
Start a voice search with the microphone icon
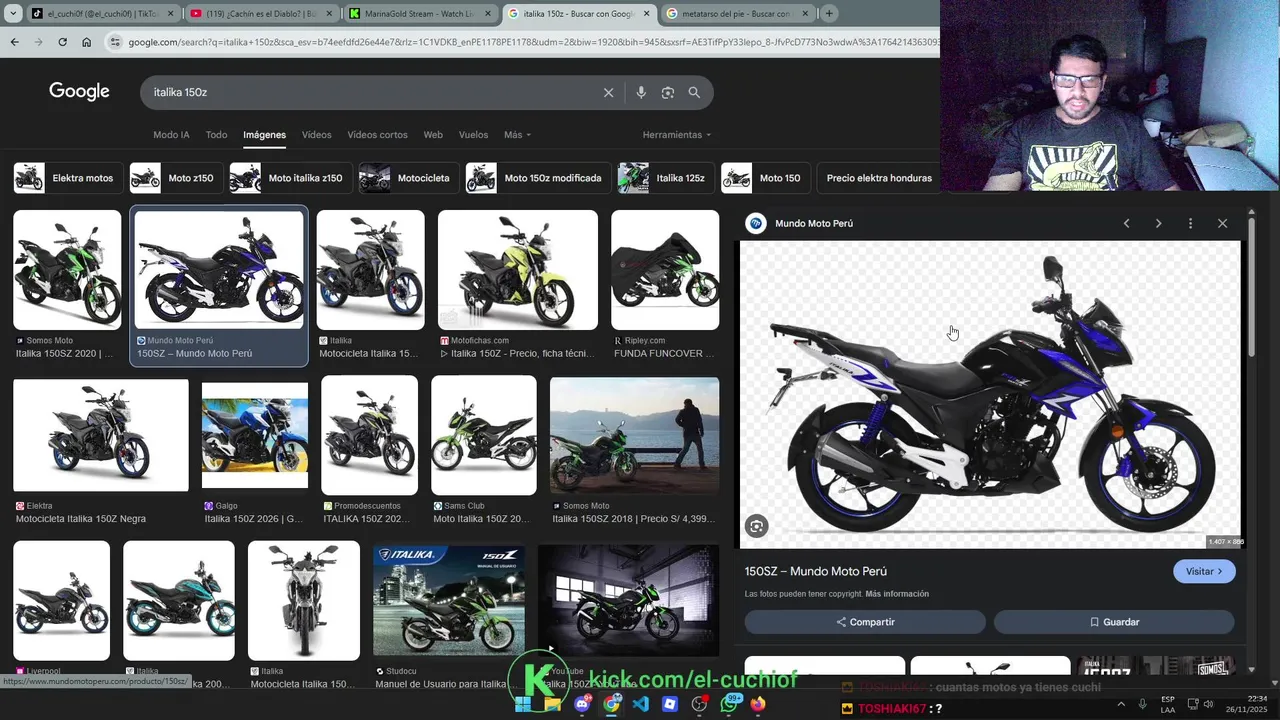point(641,92)
